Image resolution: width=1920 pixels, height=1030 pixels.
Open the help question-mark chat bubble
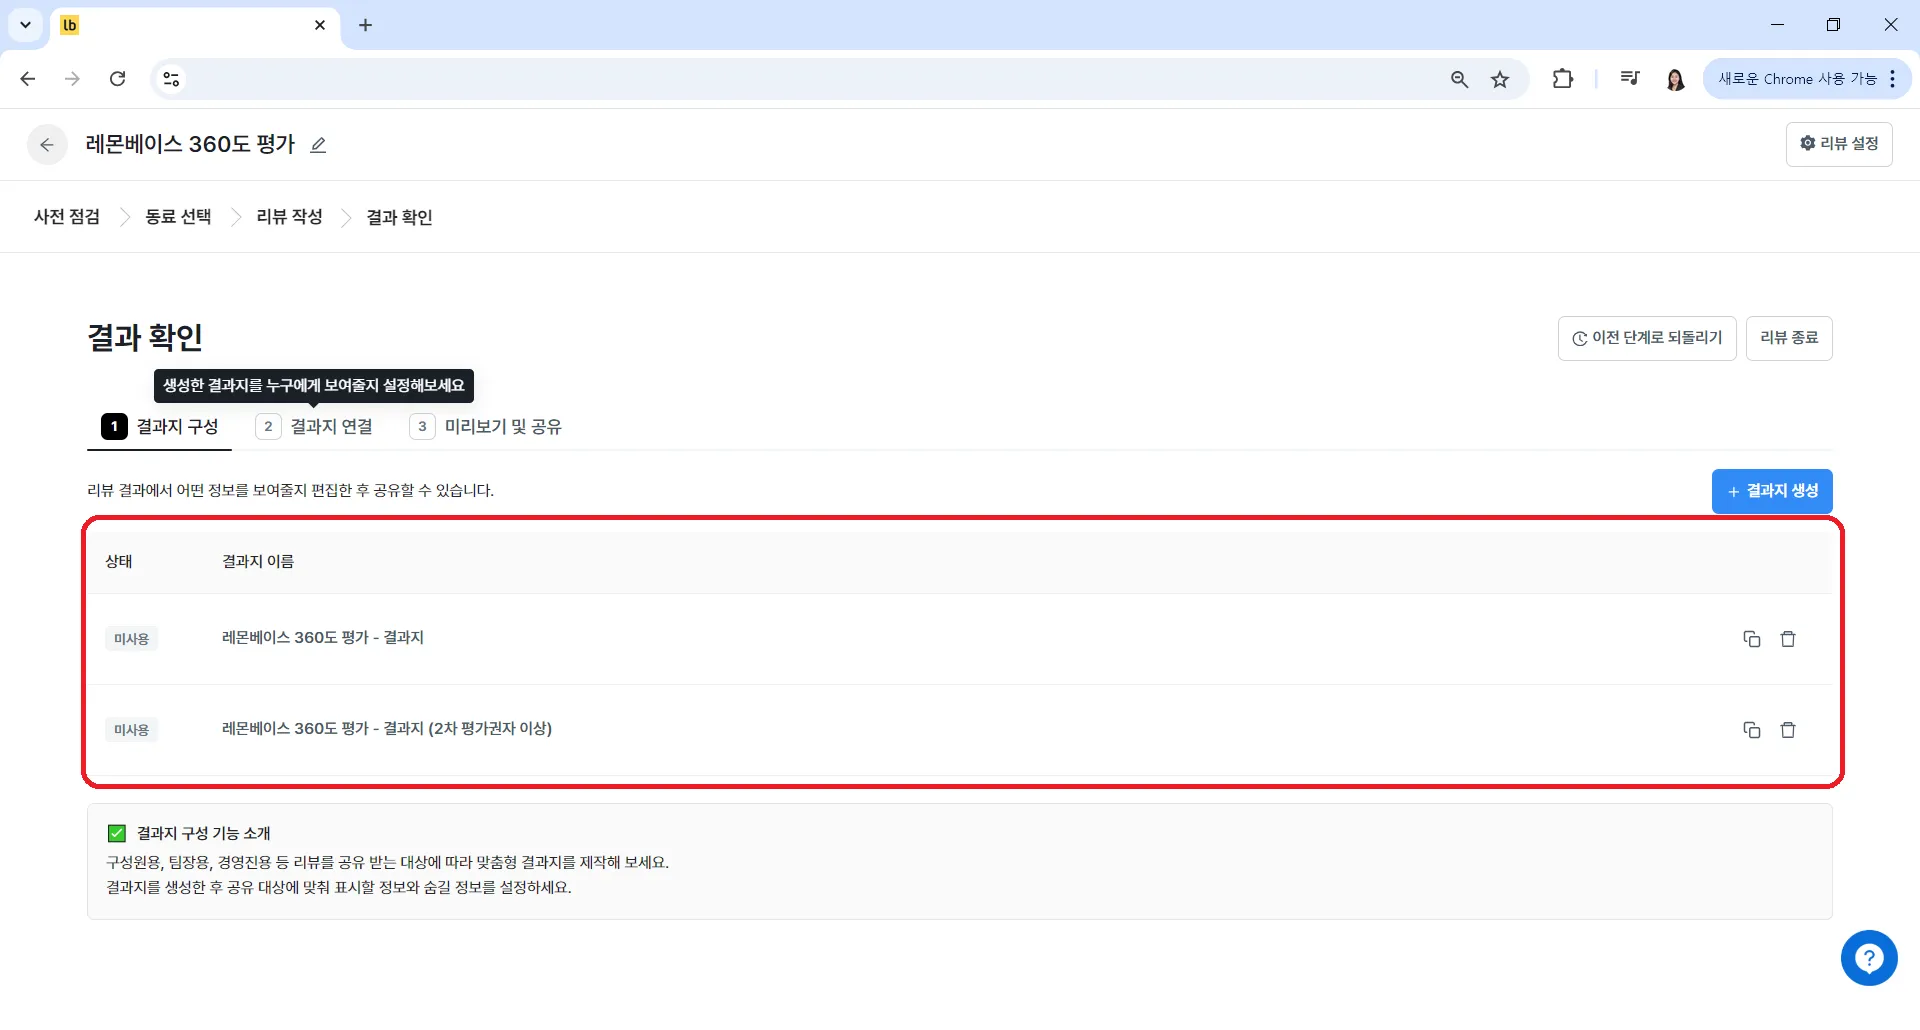pyautogui.click(x=1868, y=958)
